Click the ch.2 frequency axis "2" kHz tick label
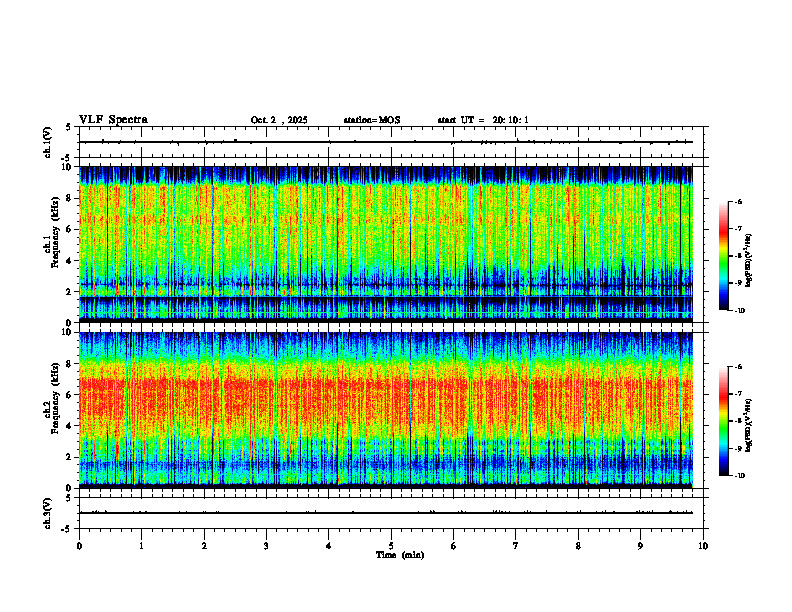 coord(70,457)
